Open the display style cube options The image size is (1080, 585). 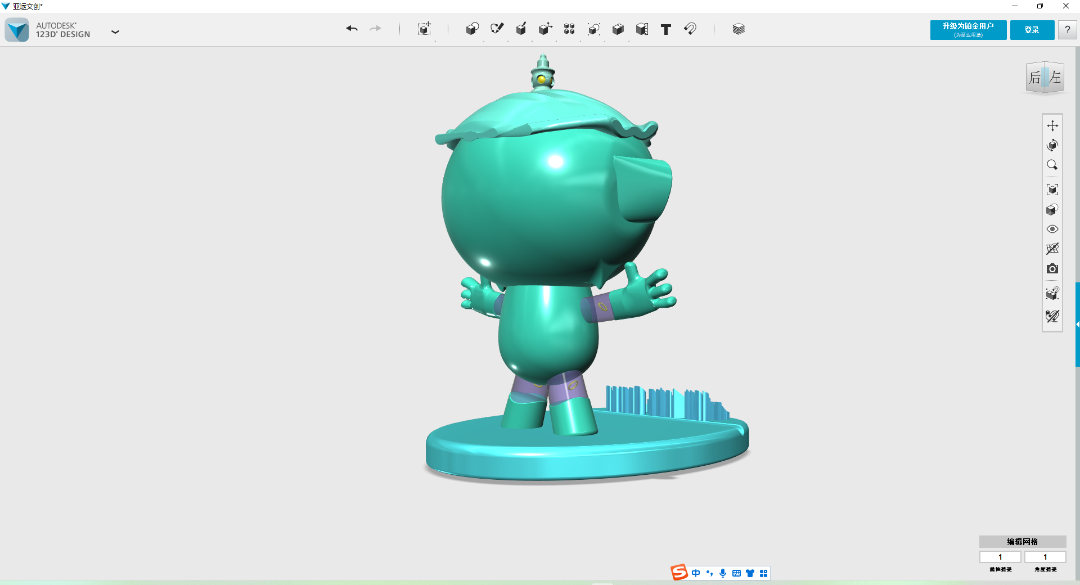tap(1052, 209)
